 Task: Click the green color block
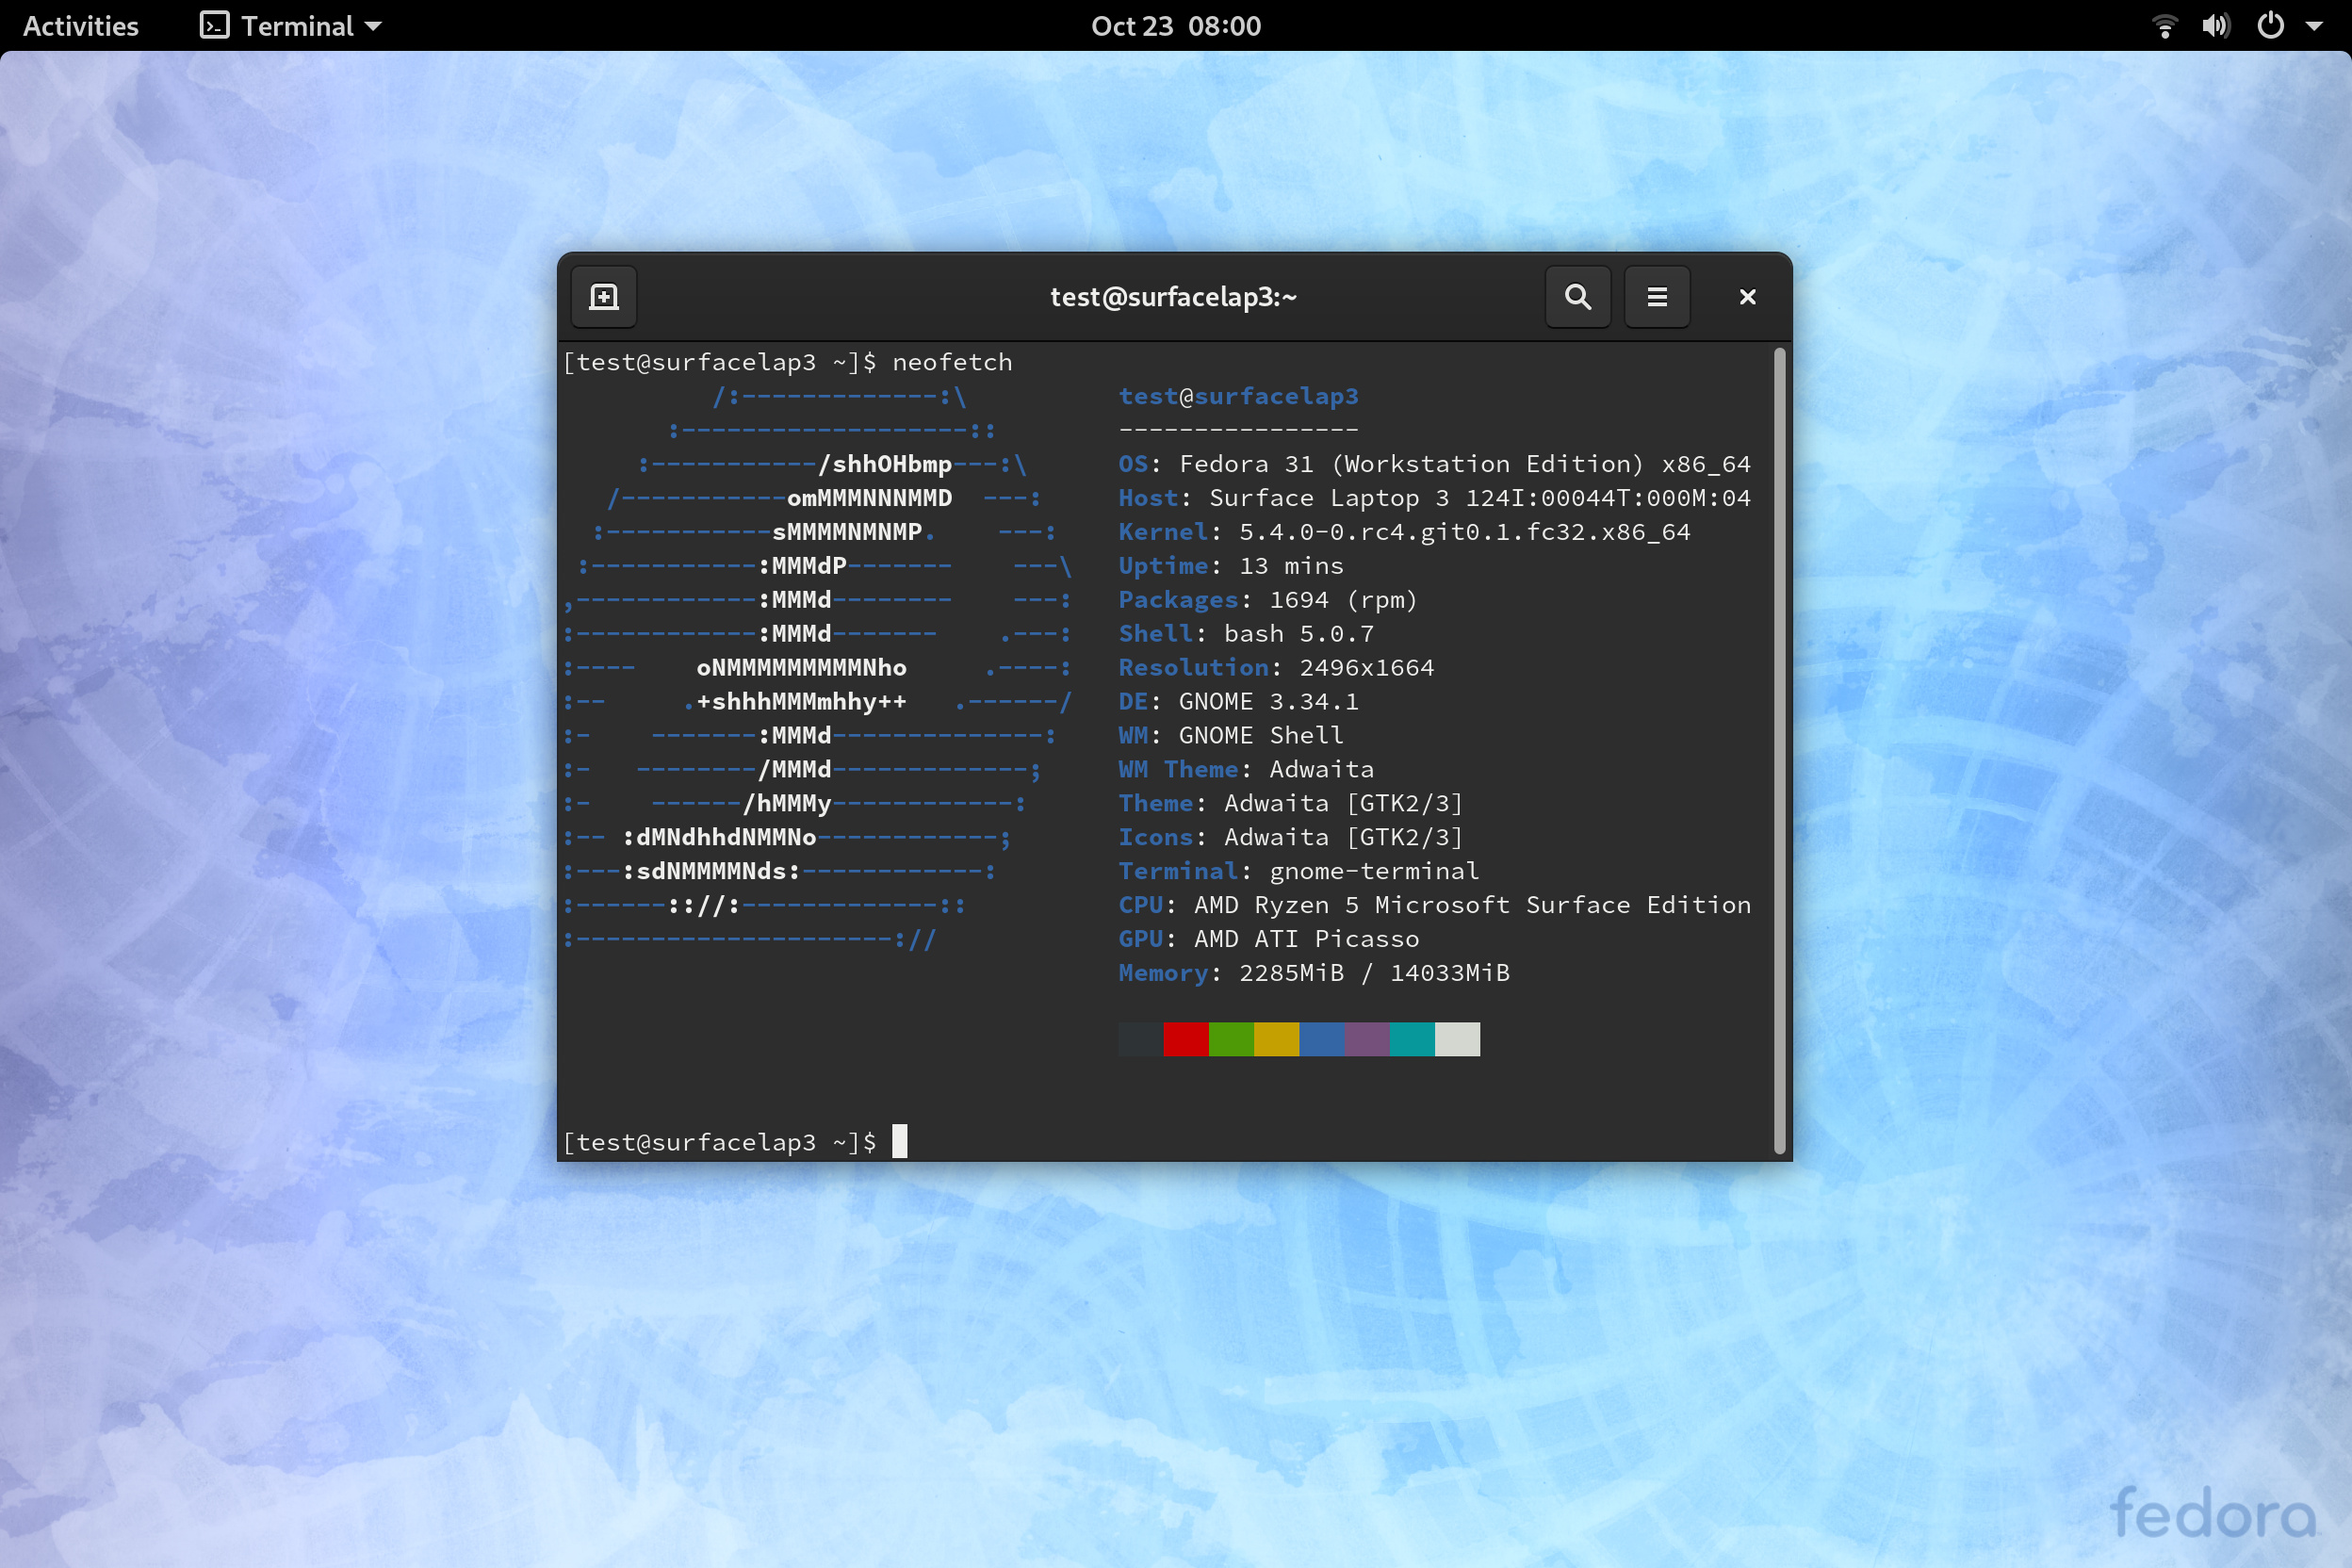(1231, 1039)
